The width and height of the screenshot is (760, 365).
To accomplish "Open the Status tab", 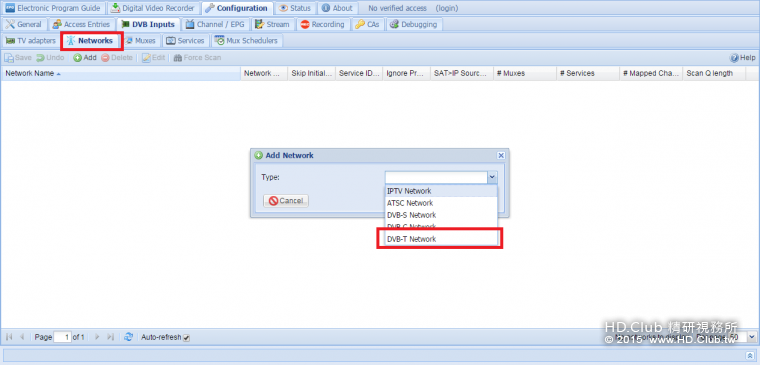I will [x=295, y=8].
